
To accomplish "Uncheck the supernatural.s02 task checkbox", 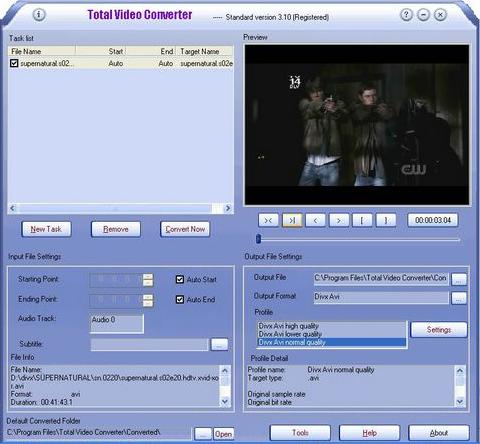I will point(14,63).
